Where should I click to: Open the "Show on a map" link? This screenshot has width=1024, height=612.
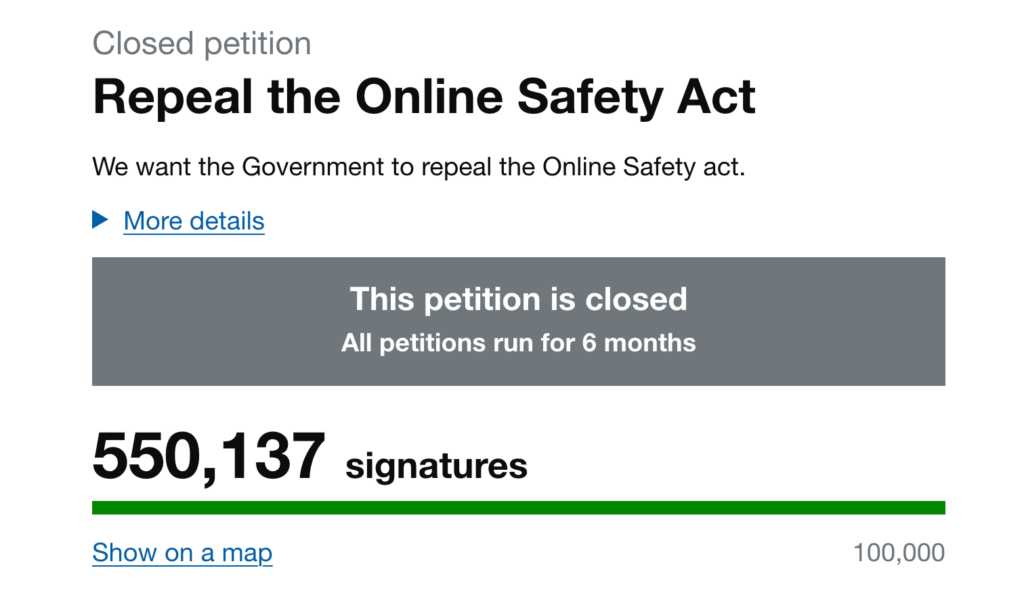(x=182, y=553)
